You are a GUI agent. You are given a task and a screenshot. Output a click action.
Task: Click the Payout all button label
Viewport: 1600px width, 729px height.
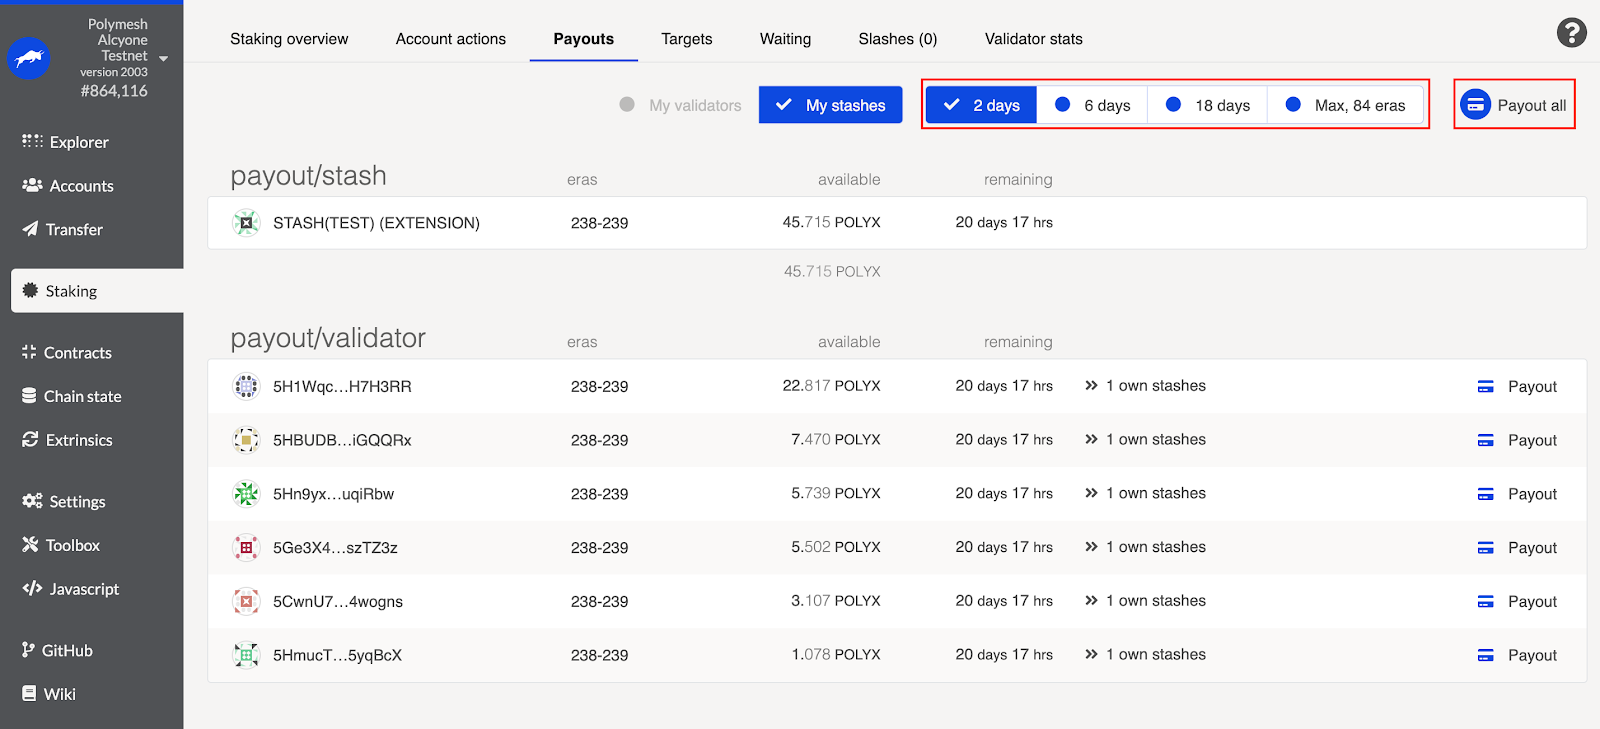(1532, 105)
